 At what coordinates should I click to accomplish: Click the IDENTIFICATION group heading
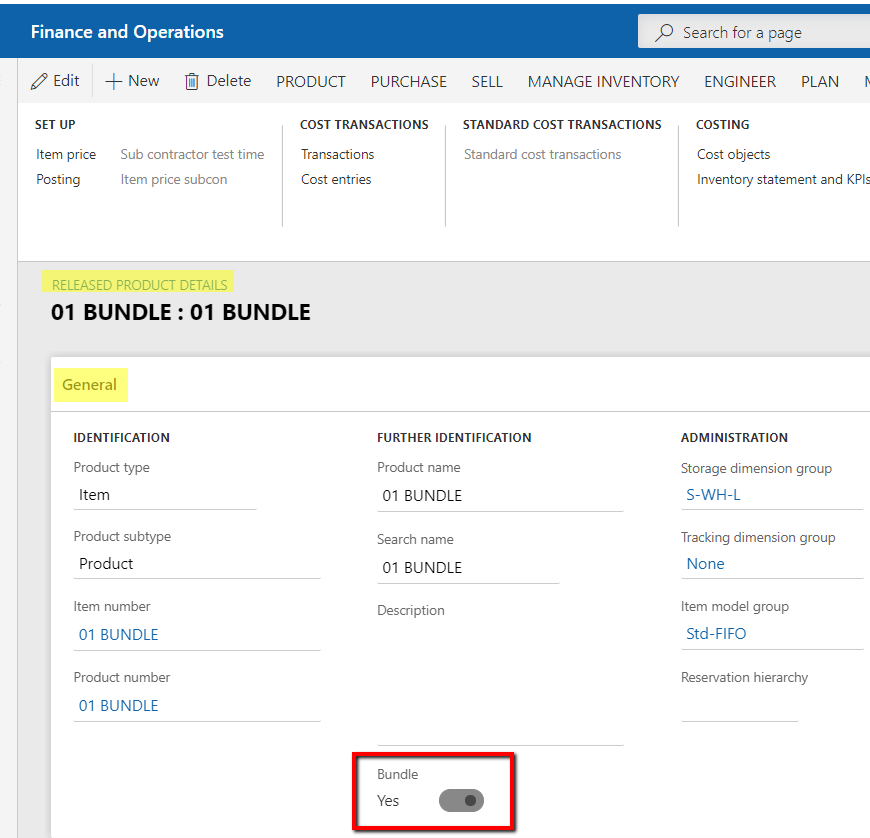point(122,437)
